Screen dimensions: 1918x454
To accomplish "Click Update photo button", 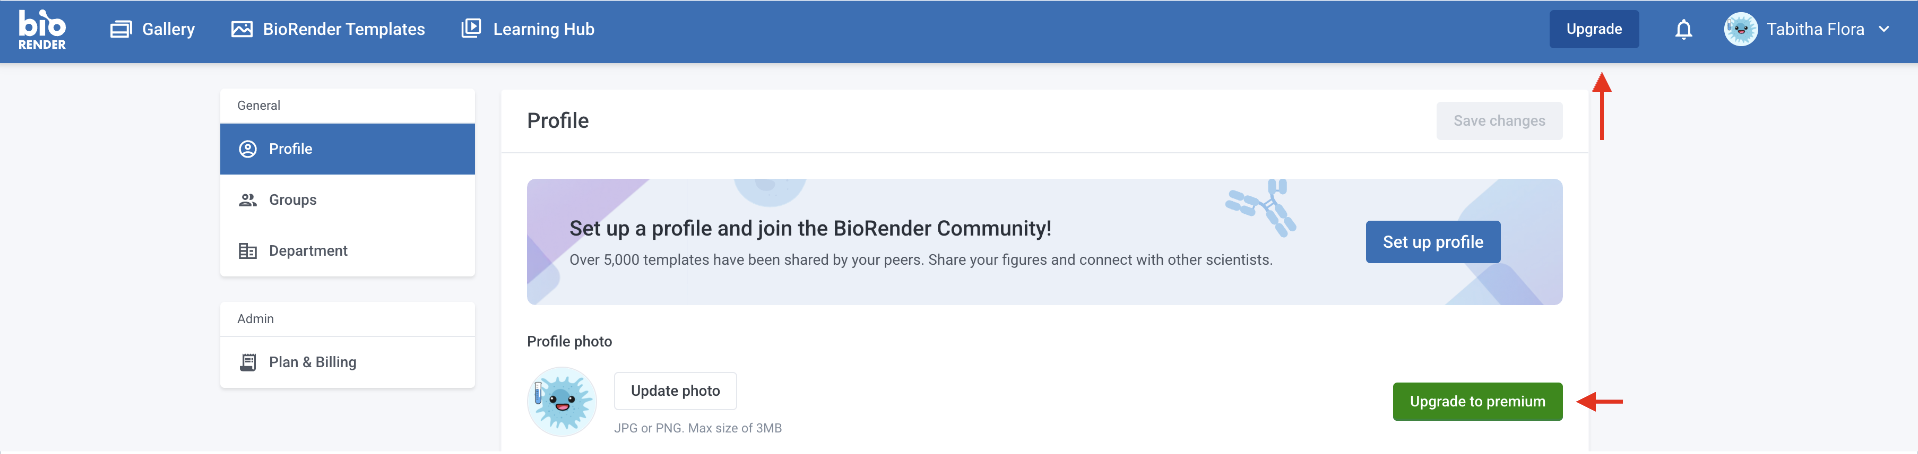I will pyautogui.click(x=675, y=391).
